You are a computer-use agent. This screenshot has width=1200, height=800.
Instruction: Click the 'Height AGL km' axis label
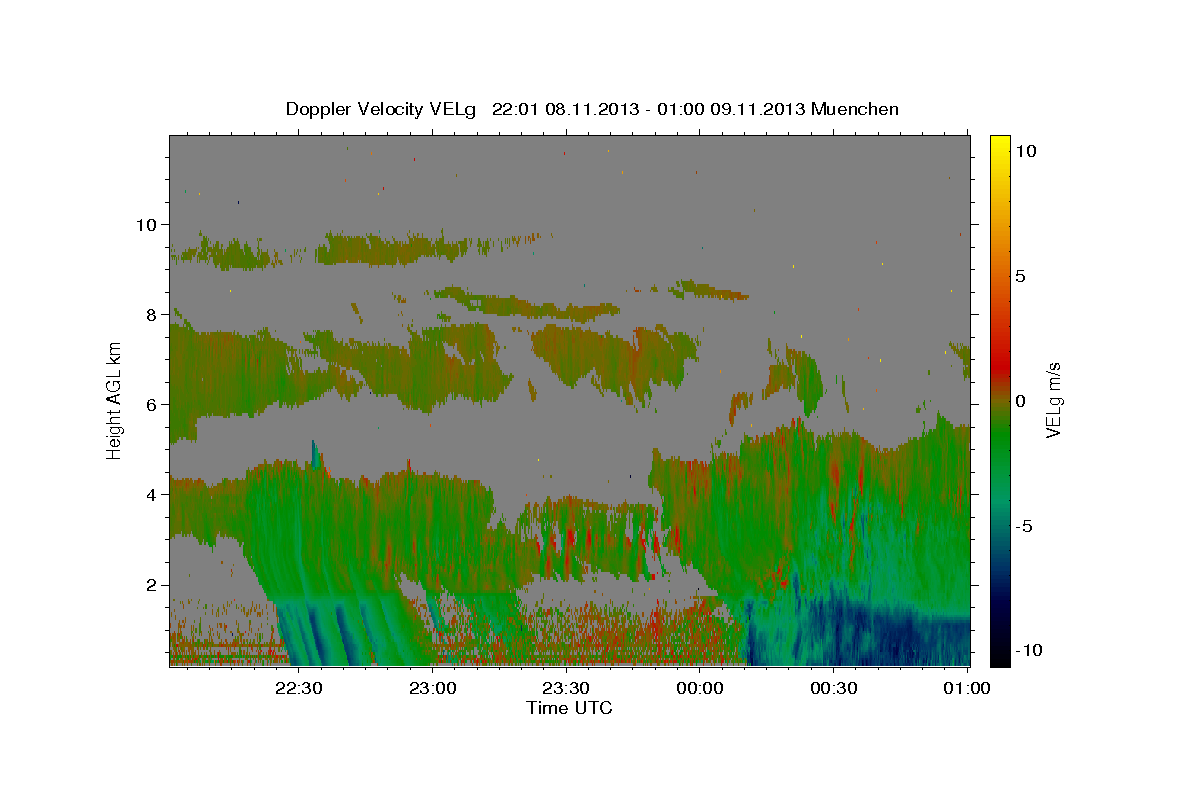(x=115, y=400)
